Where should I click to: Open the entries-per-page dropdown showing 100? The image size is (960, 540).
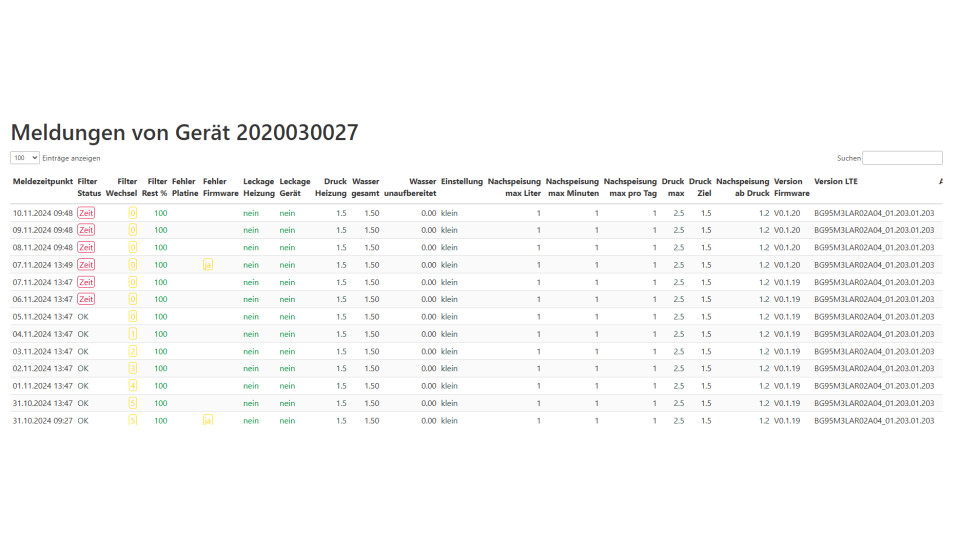(x=25, y=158)
